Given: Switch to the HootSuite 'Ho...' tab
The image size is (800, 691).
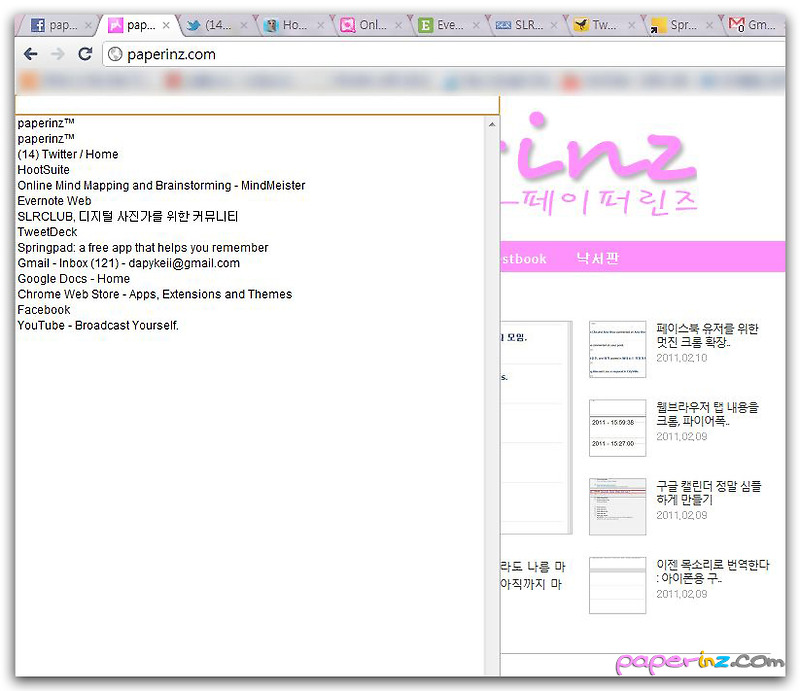Looking at the screenshot, I should pyautogui.click(x=294, y=25).
